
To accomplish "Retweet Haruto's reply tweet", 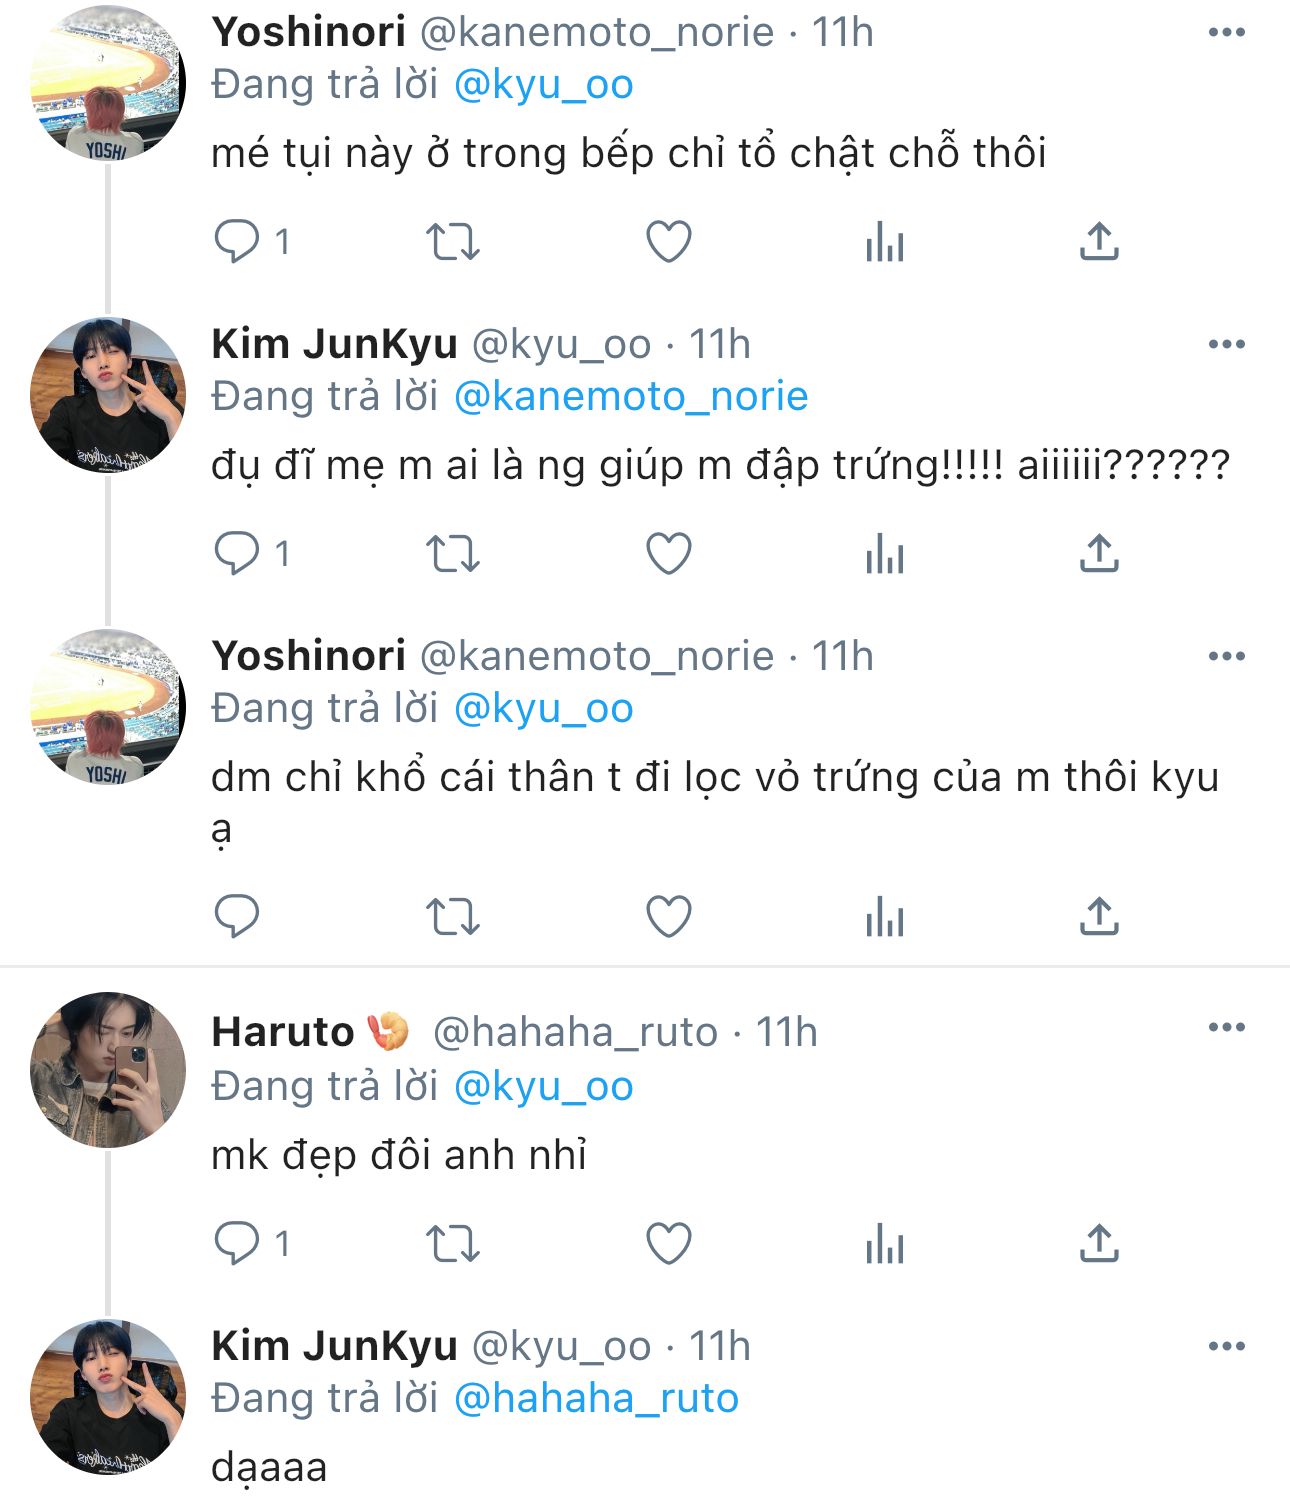I will (x=453, y=1244).
